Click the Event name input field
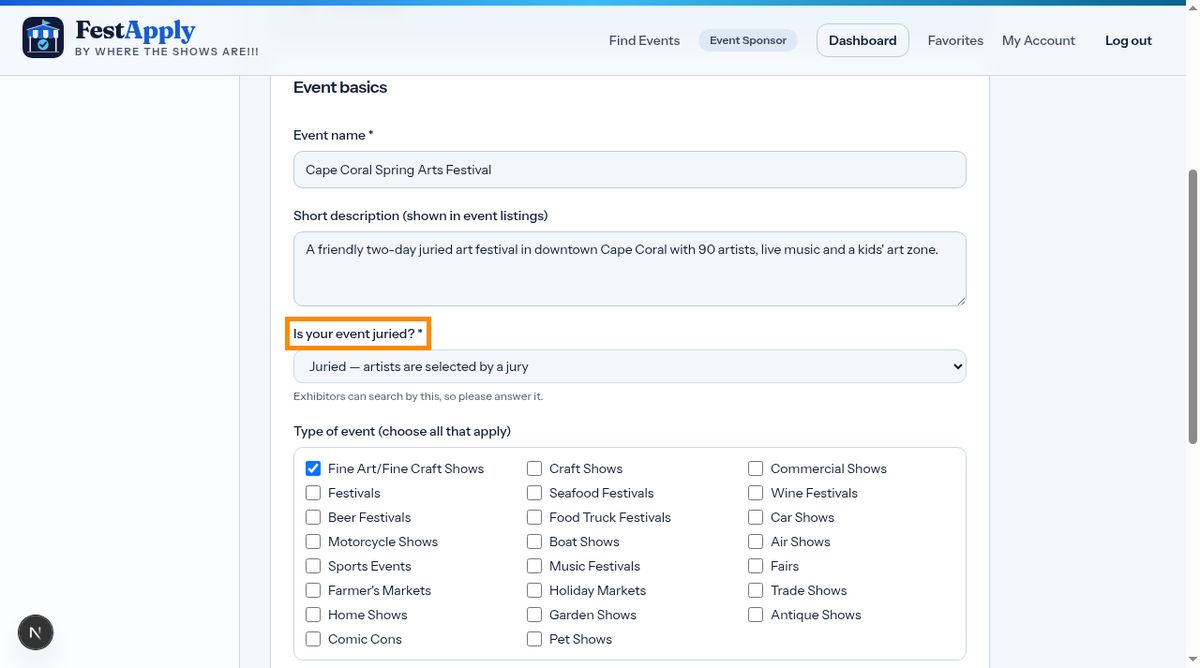Screen dimensions: 1200x668 (x=630, y=170)
